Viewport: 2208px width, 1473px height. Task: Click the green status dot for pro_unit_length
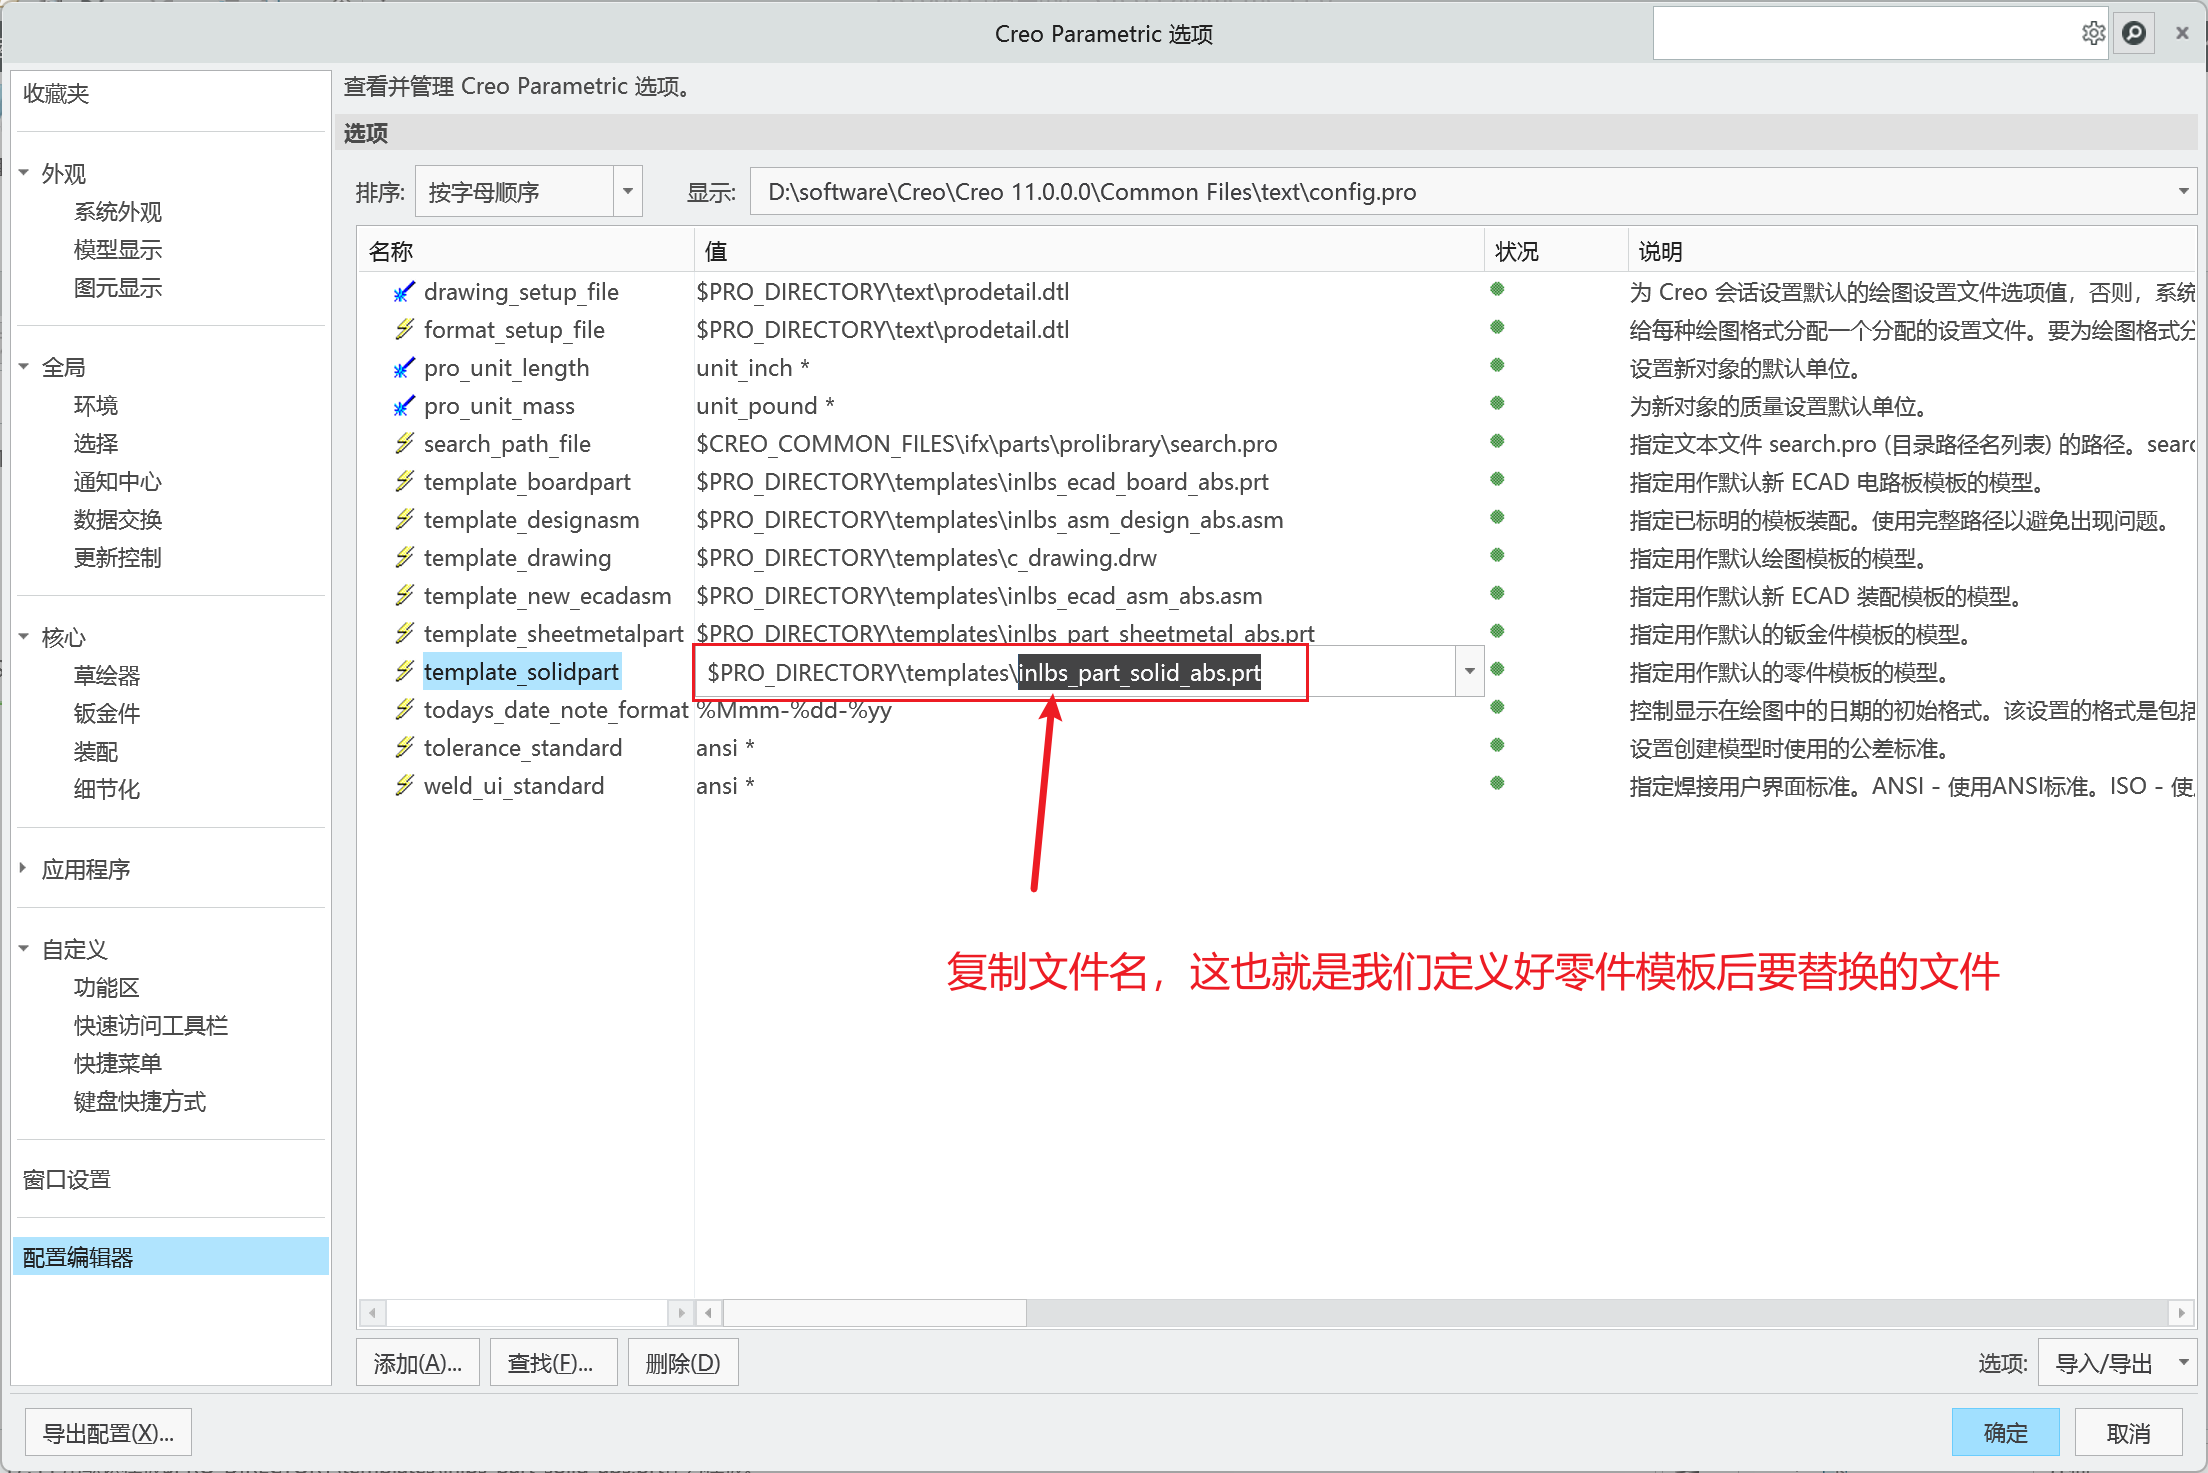coord(1497,365)
